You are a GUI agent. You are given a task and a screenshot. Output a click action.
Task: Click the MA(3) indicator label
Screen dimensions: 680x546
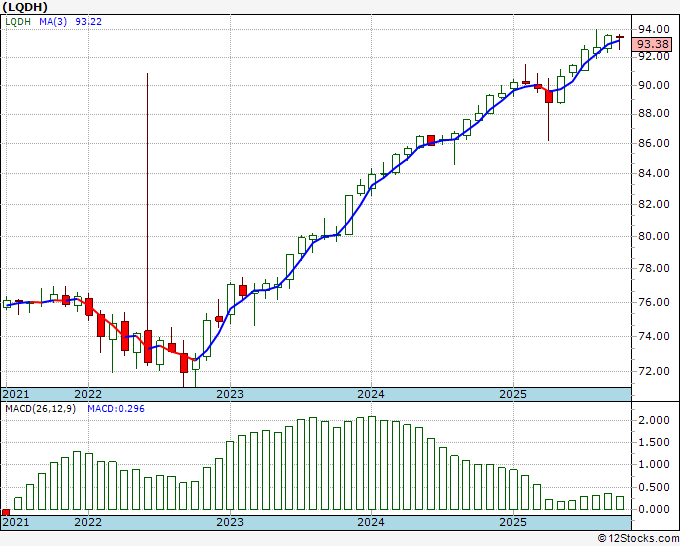[53, 22]
